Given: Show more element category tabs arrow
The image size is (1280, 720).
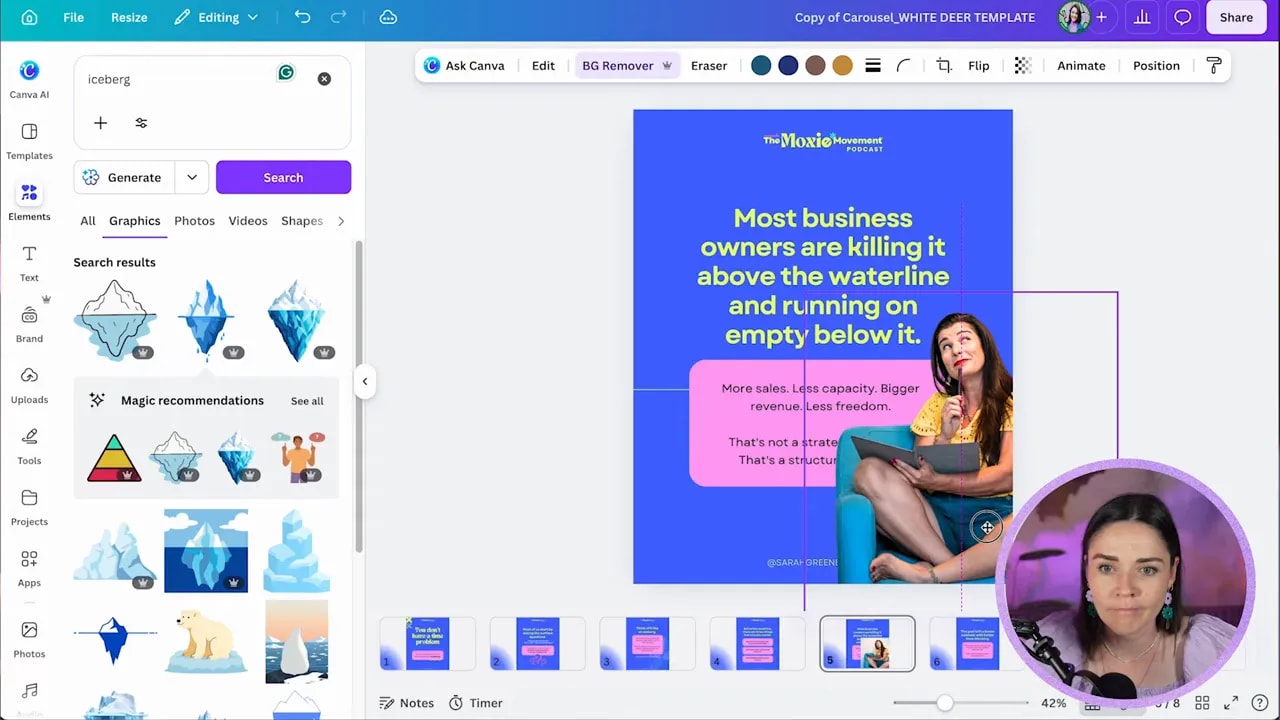Looking at the screenshot, I should (341, 221).
